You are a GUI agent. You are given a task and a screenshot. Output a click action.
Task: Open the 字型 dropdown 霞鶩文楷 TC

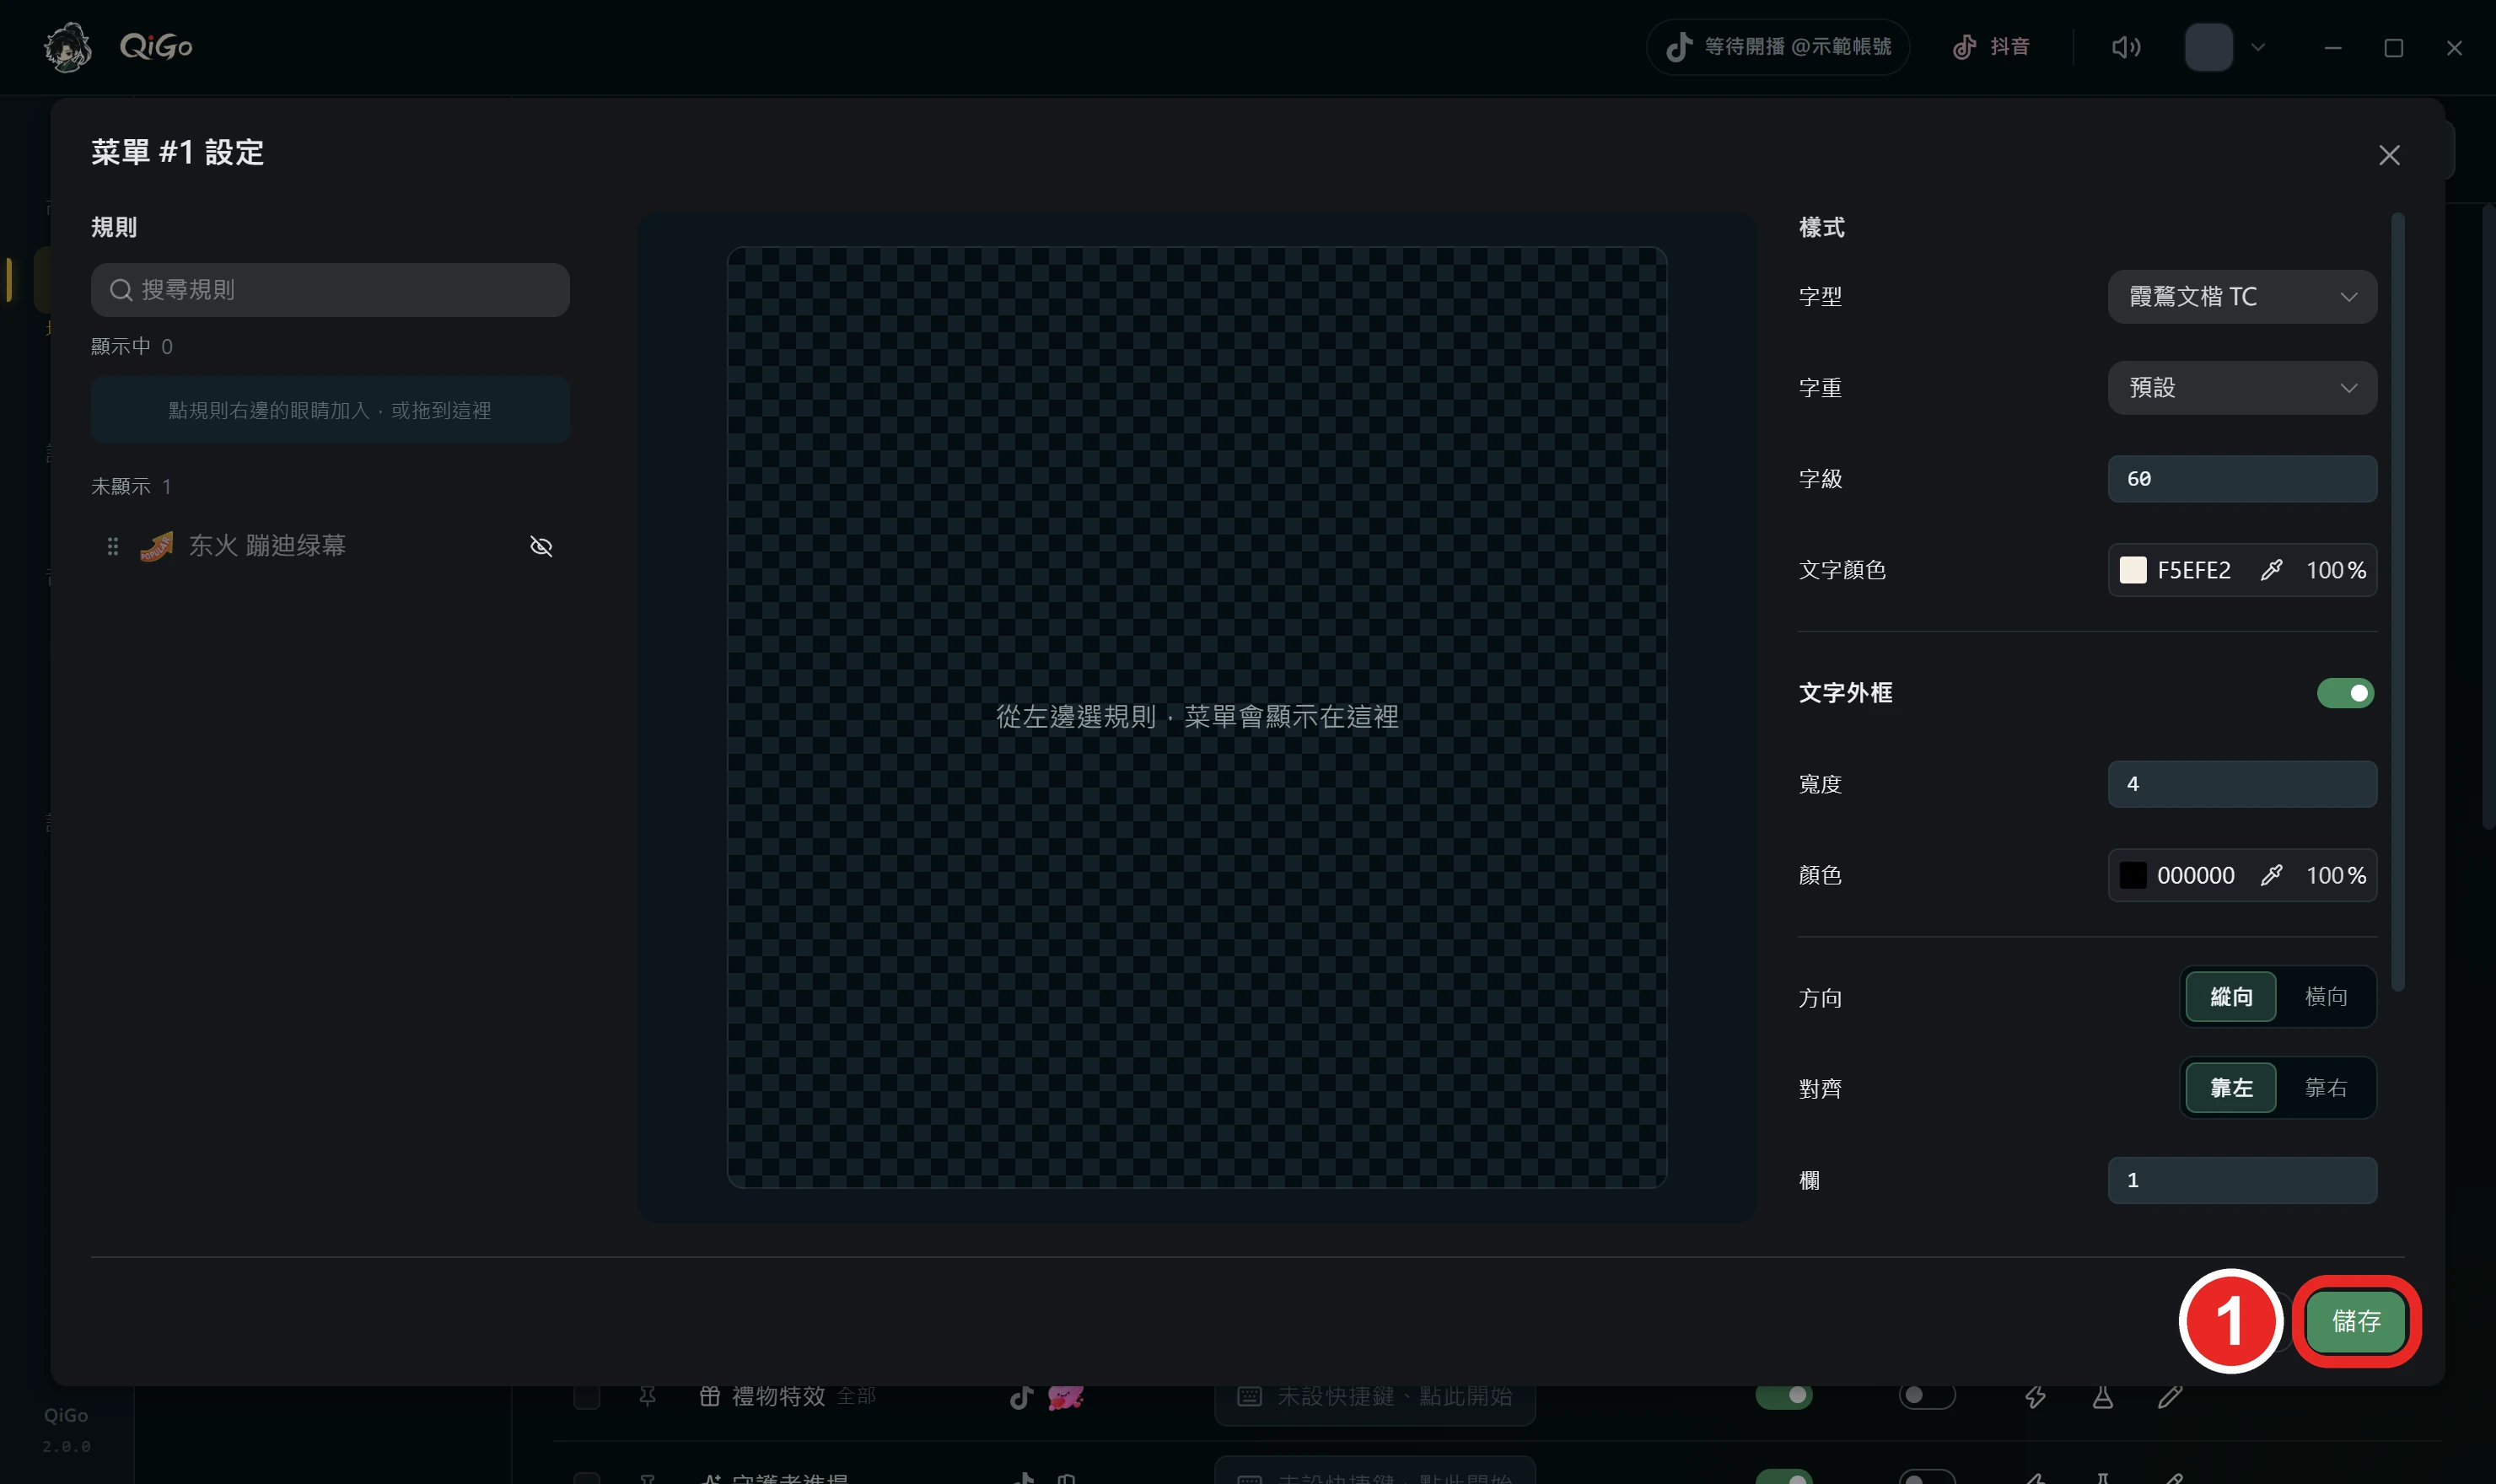click(x=2242, y=297)
